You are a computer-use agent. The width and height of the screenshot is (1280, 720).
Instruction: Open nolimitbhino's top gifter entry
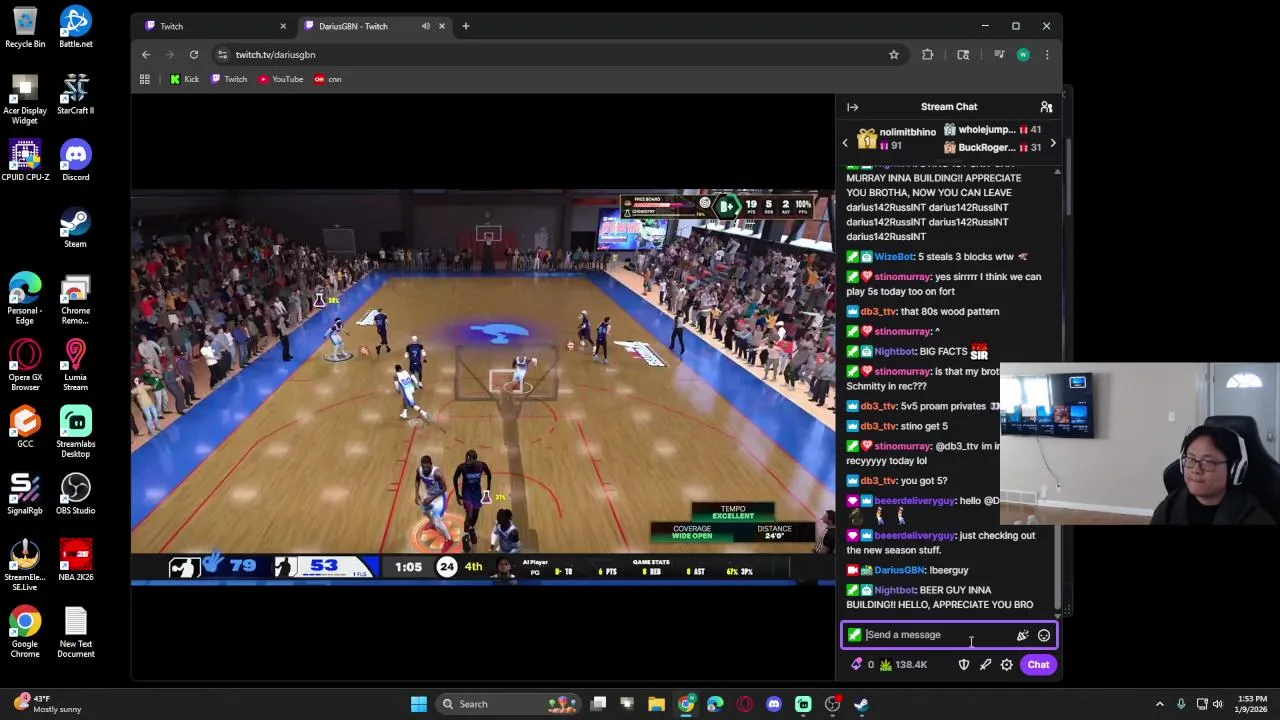coord(897,139)
